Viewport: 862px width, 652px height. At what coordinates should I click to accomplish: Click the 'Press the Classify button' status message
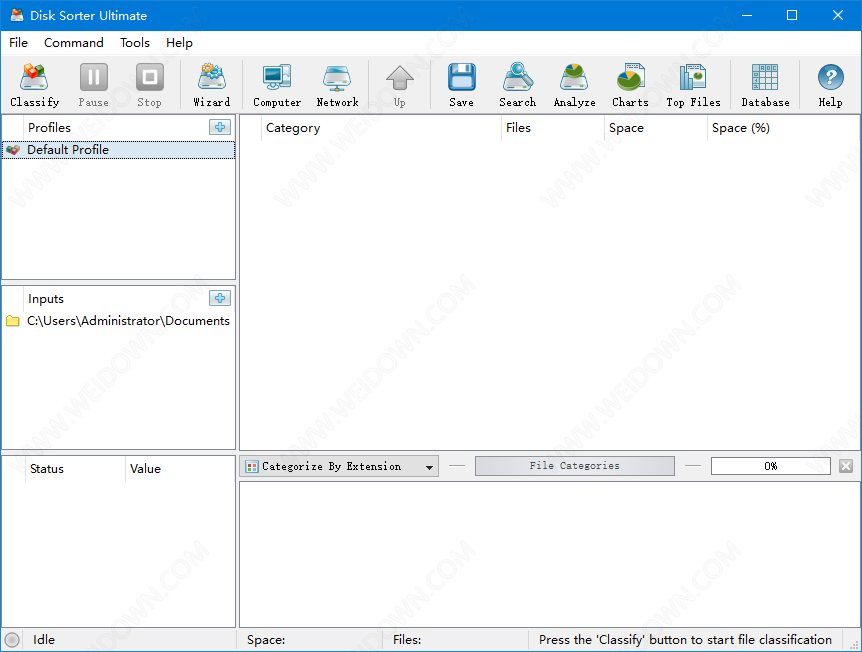(685, 640)
